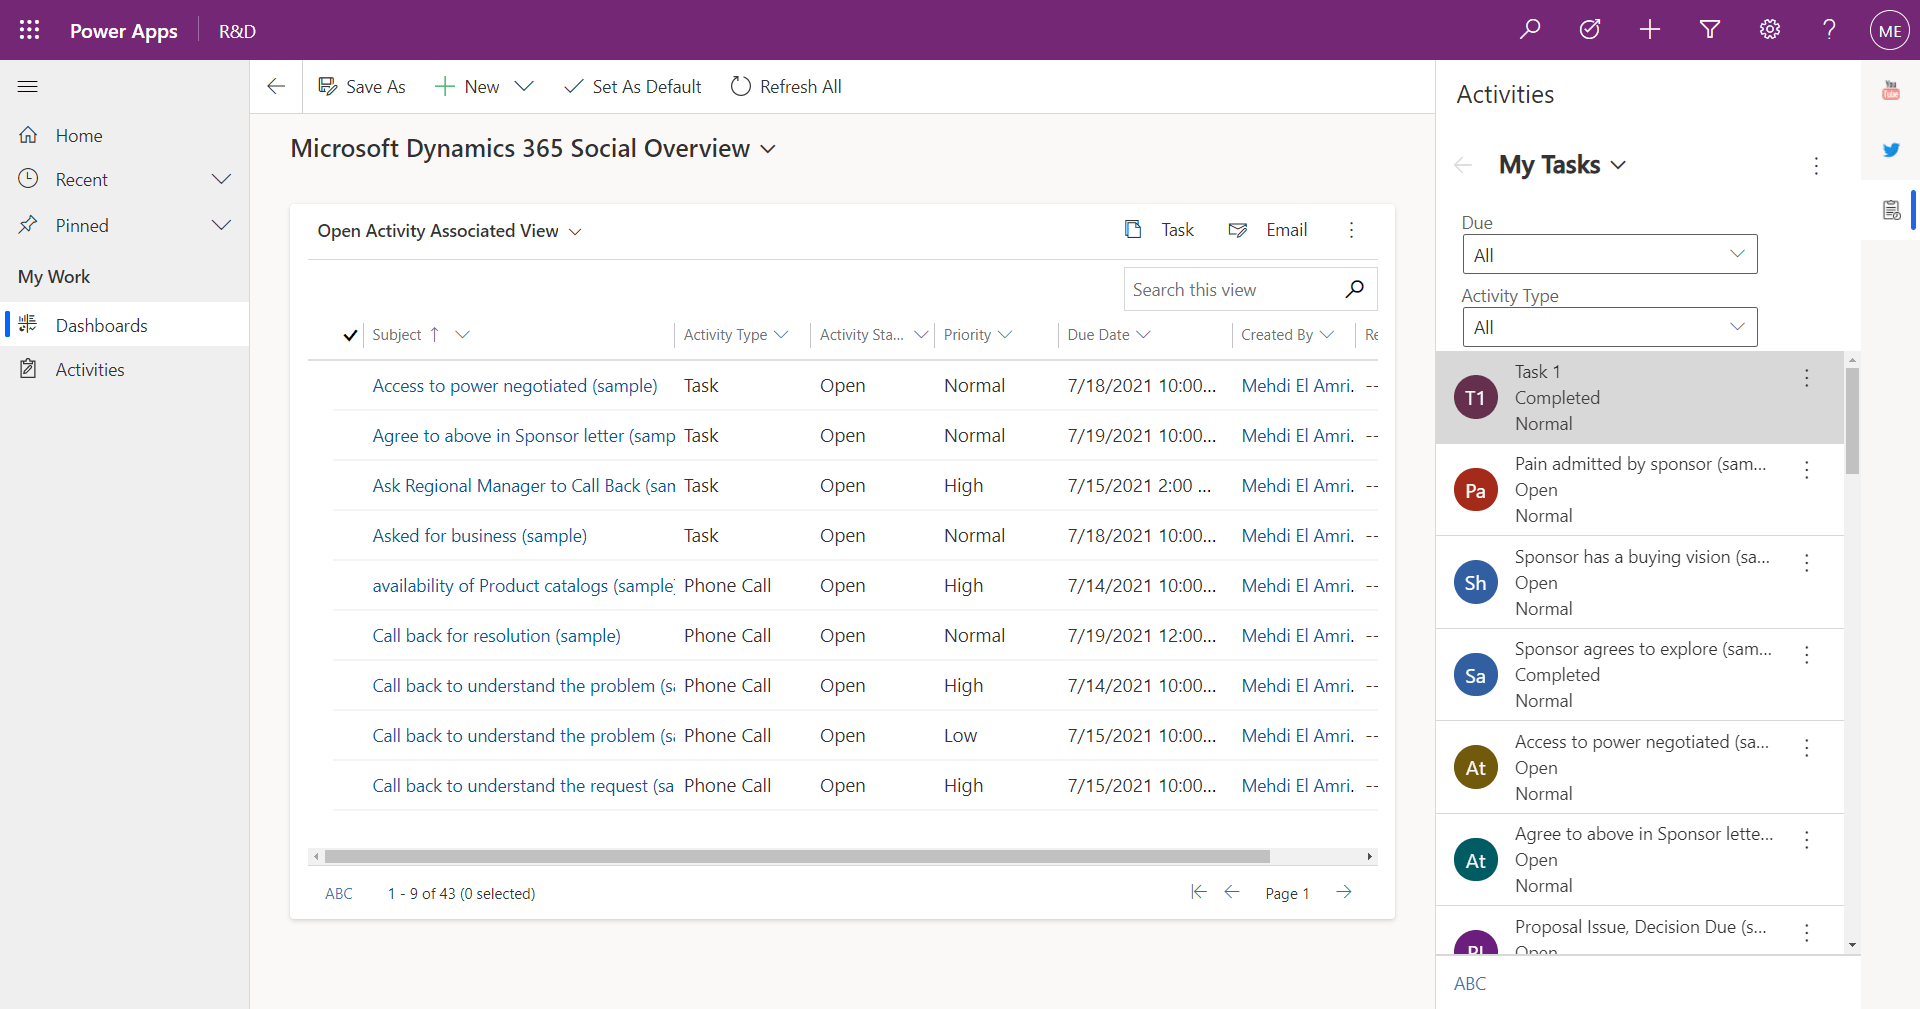Expand the Recent section in the sidebar
1920x1009 pixels.
(221, 179)
